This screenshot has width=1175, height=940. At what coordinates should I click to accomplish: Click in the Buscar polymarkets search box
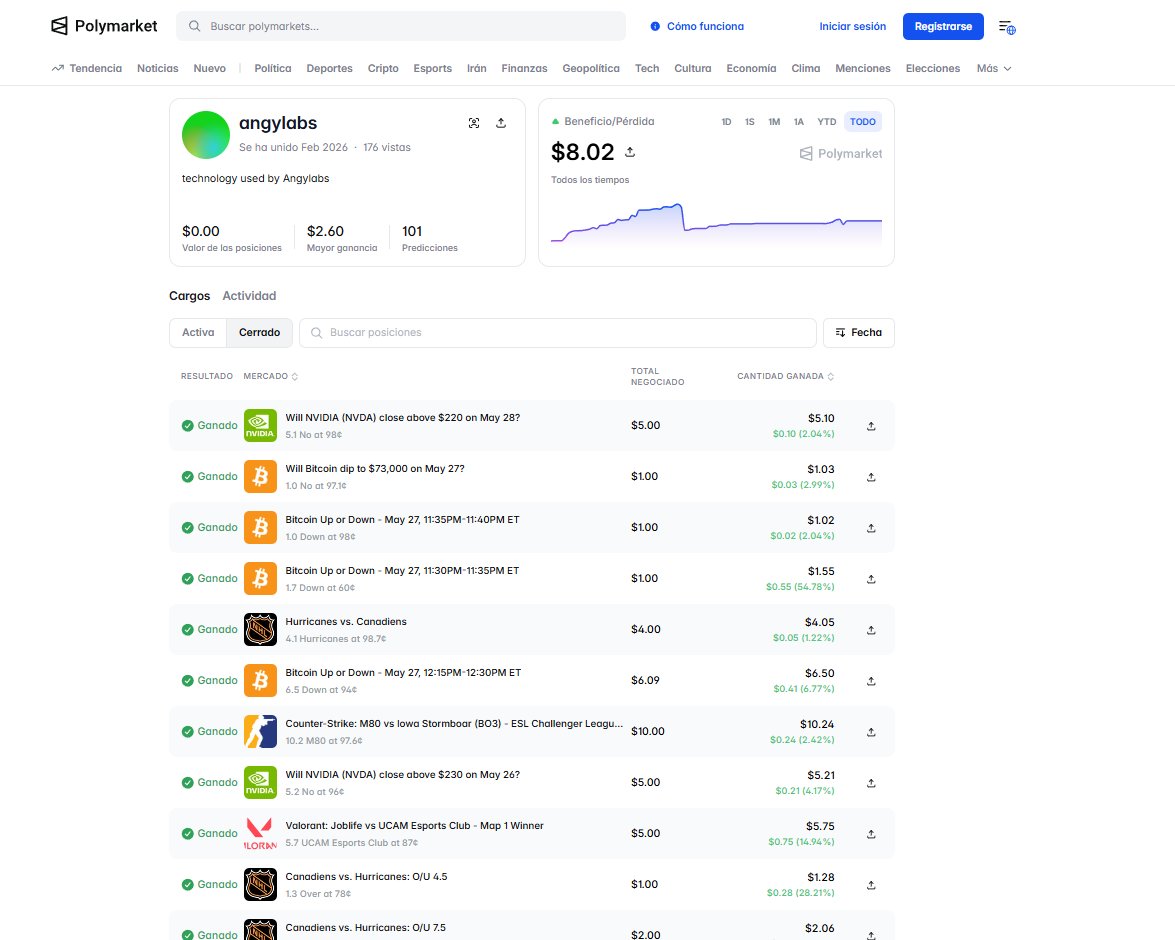[401, 26]
